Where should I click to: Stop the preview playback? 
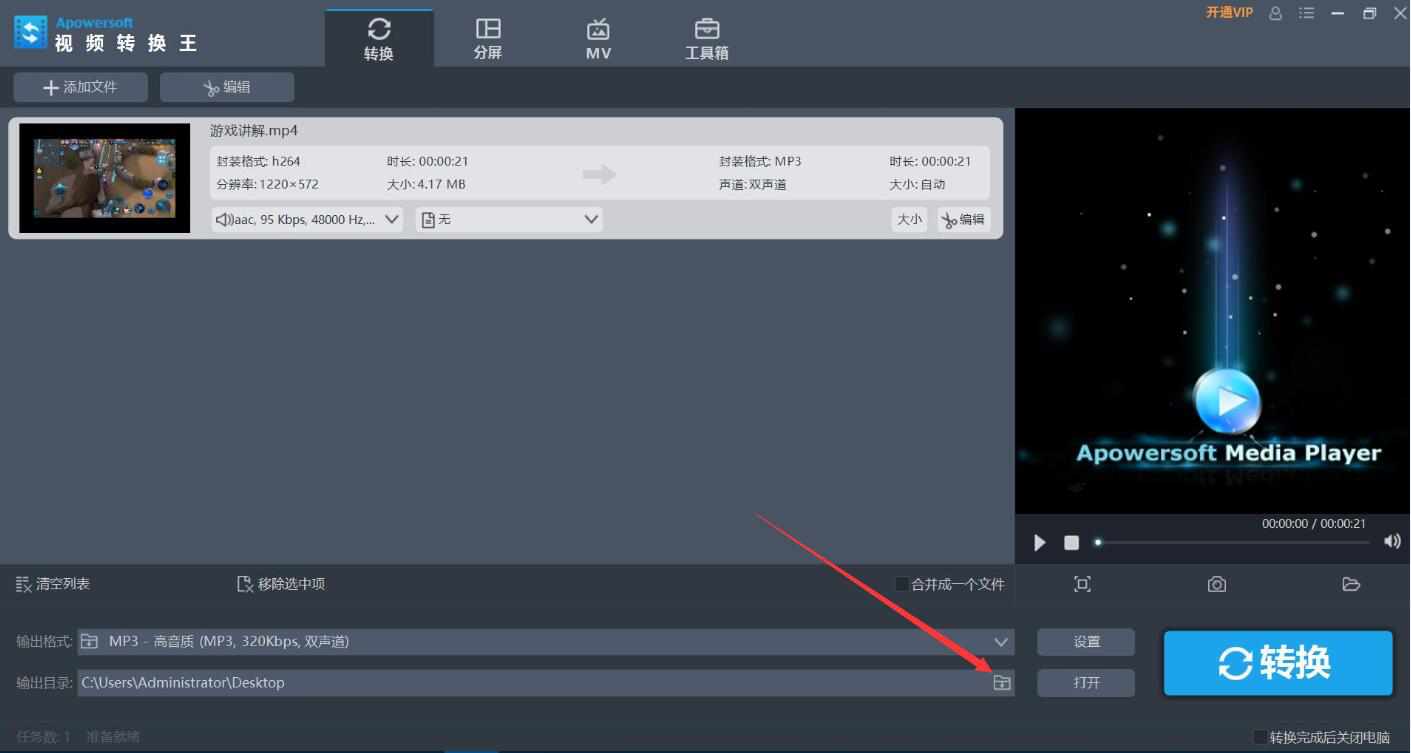[x=1072, y=542]
